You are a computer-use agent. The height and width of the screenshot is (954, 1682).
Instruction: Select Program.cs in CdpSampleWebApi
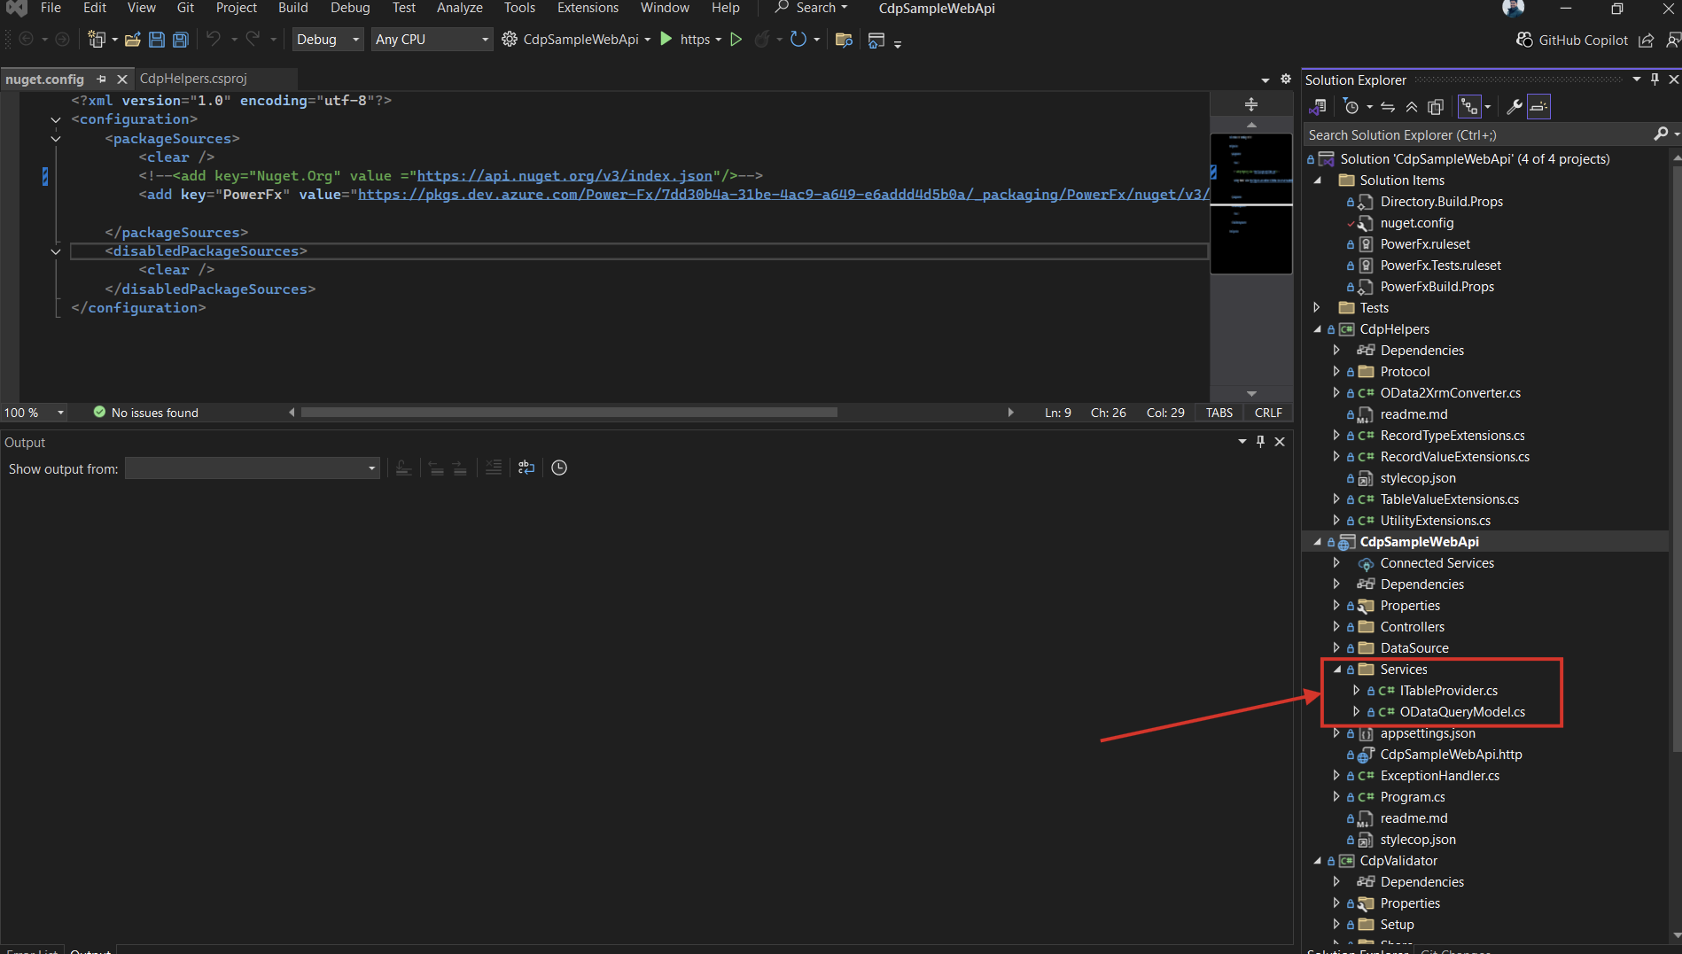point(1412,797)
